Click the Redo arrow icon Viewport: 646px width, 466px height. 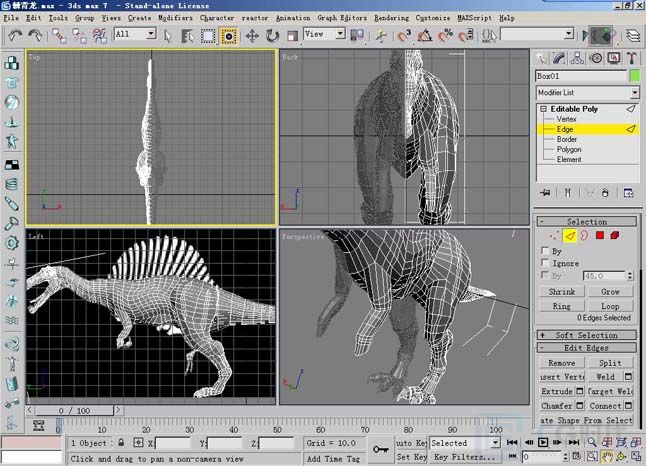(35, 35)
